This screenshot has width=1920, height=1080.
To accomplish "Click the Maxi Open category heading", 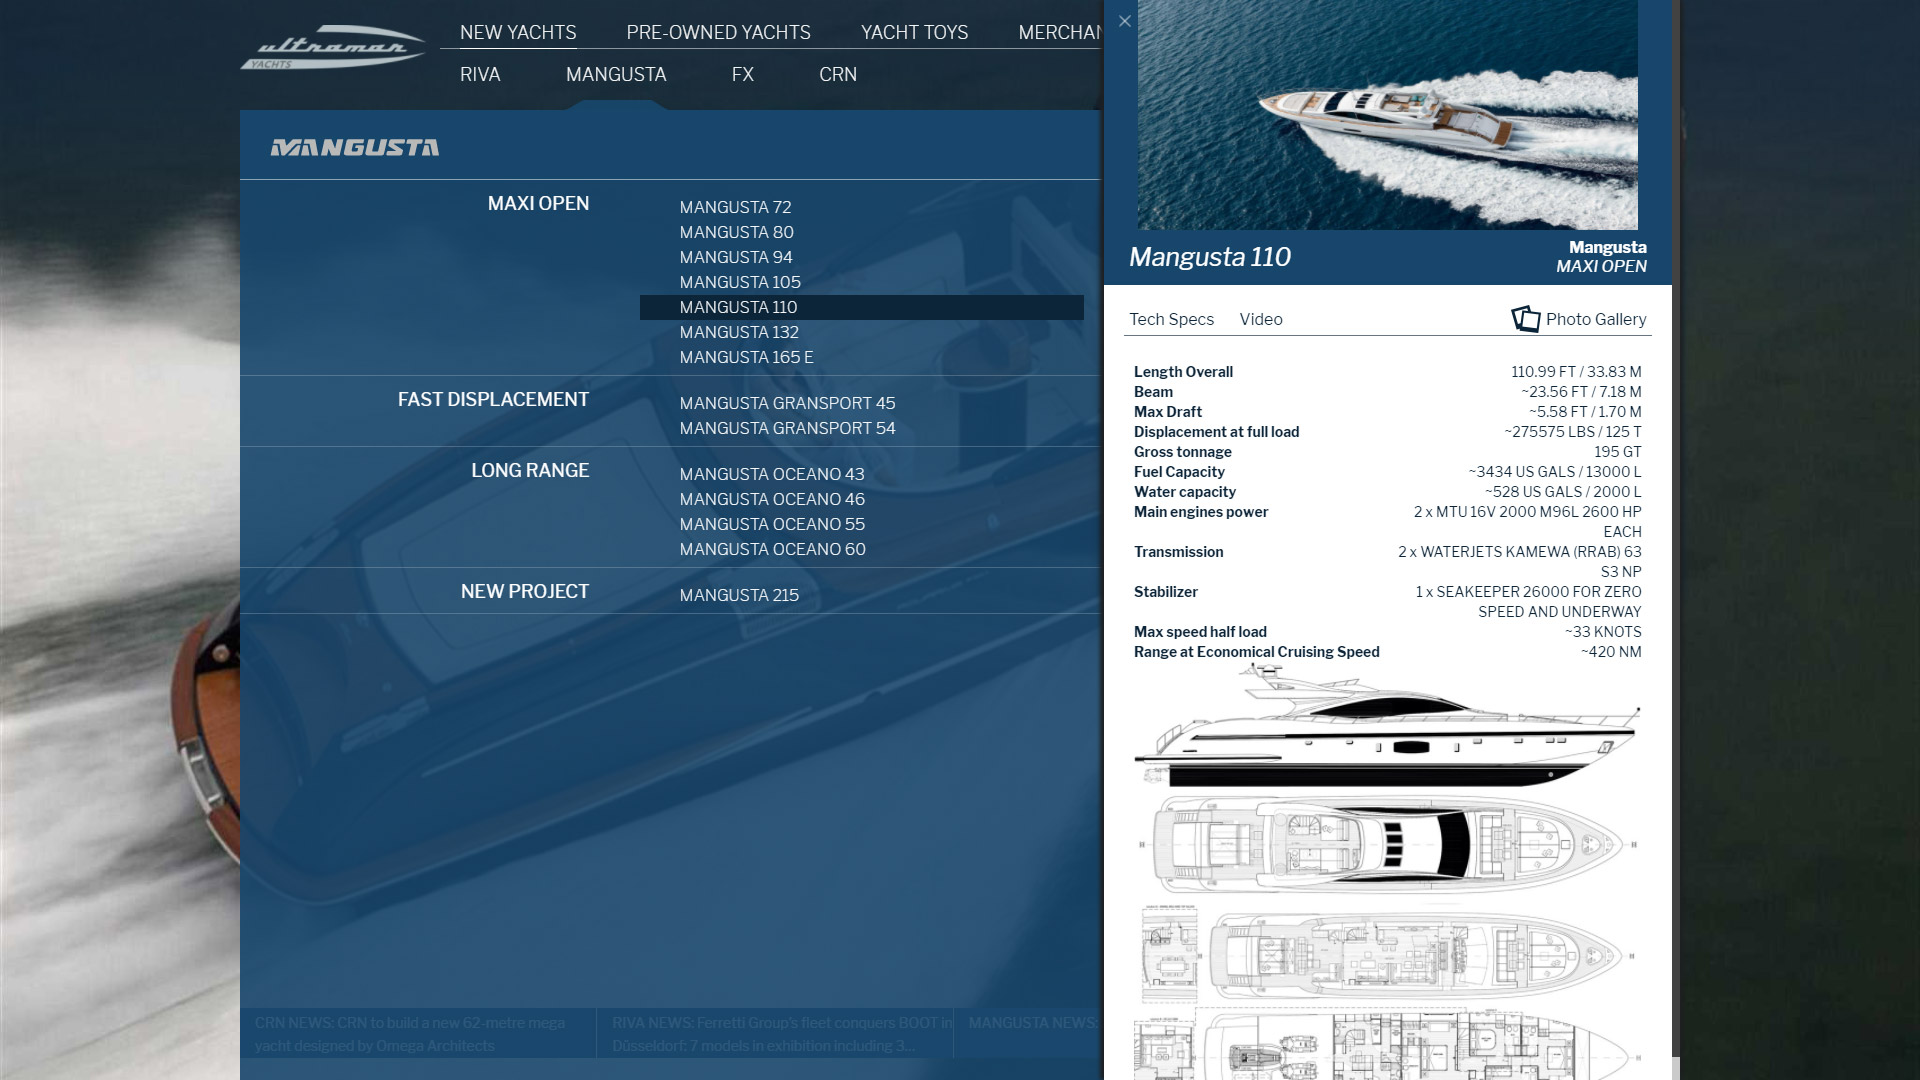I will point(538,203).
